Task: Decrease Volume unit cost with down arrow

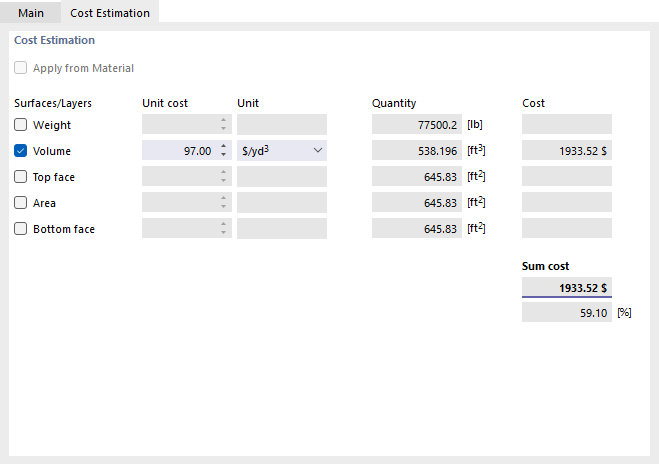Action: click(224, 156)
